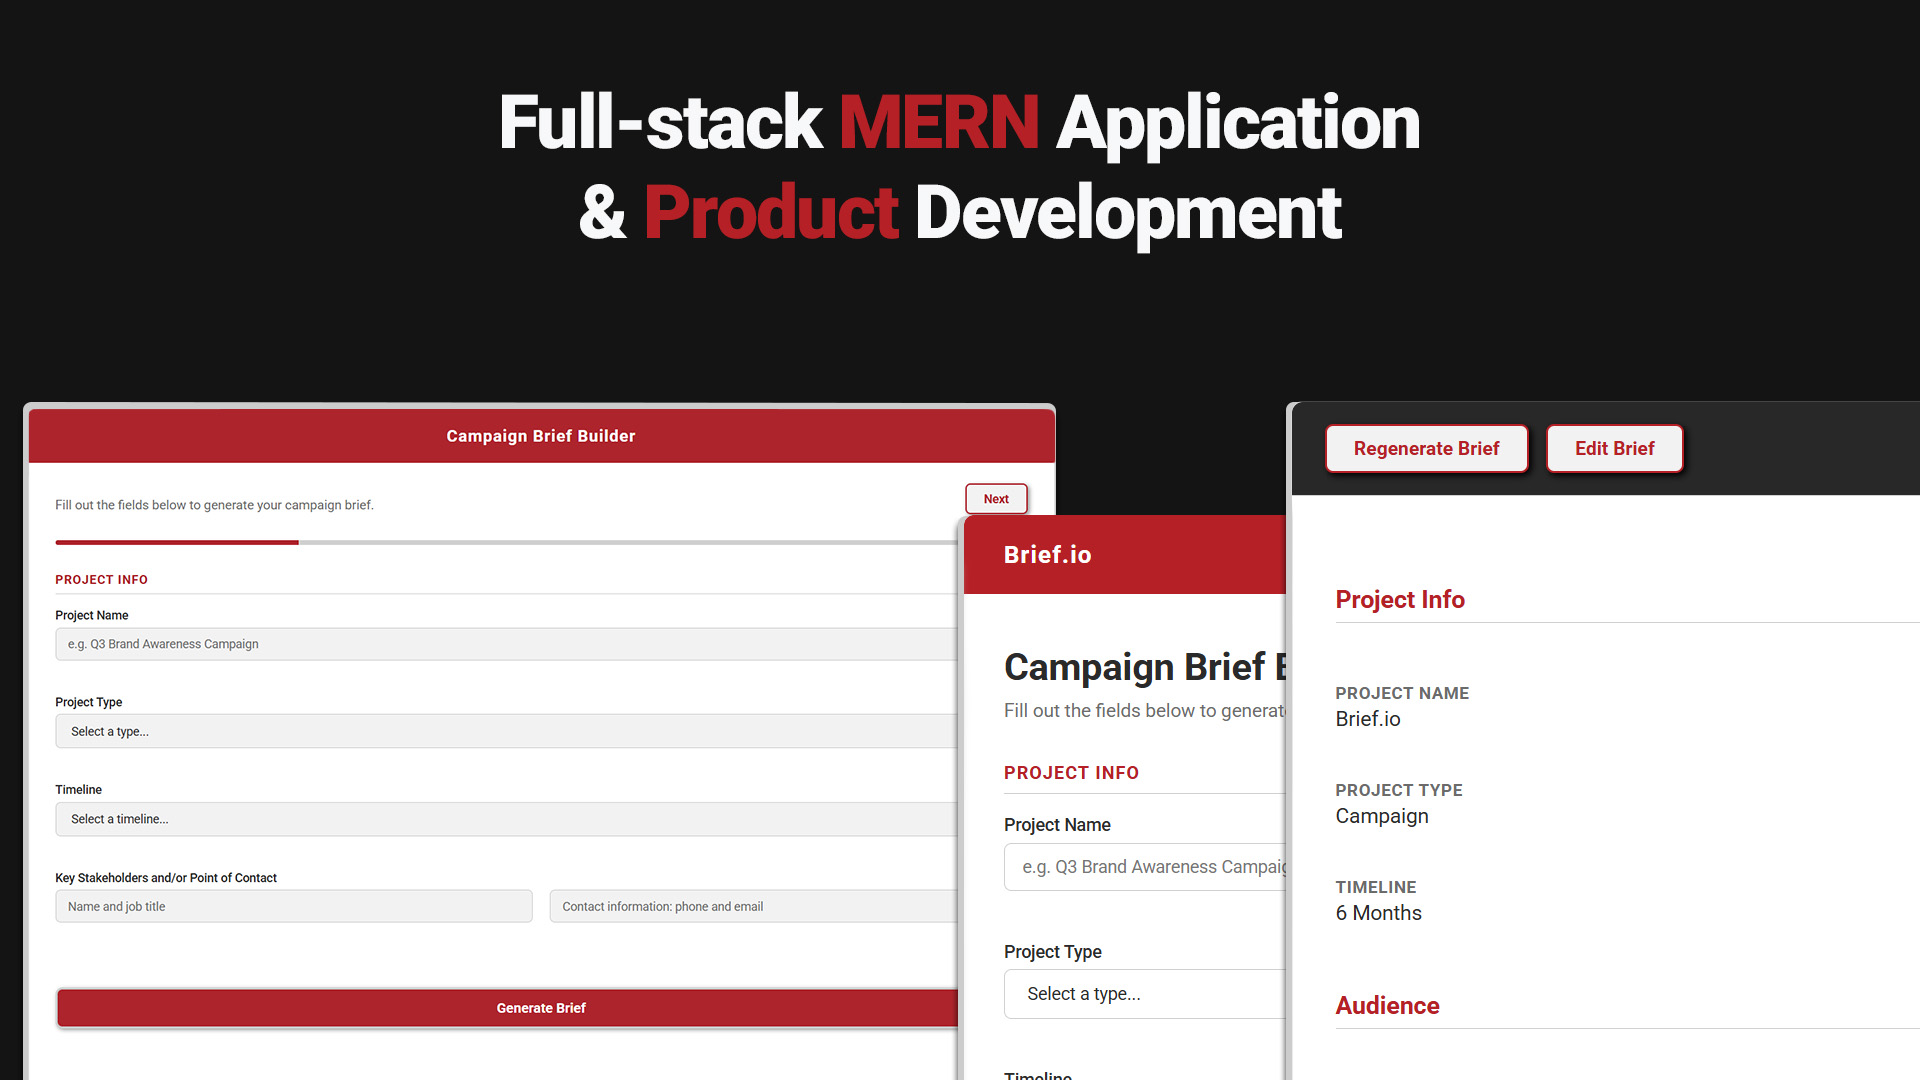Focus the Project Name field in Campaign Brief Builder window

click(x=506, y=644)
